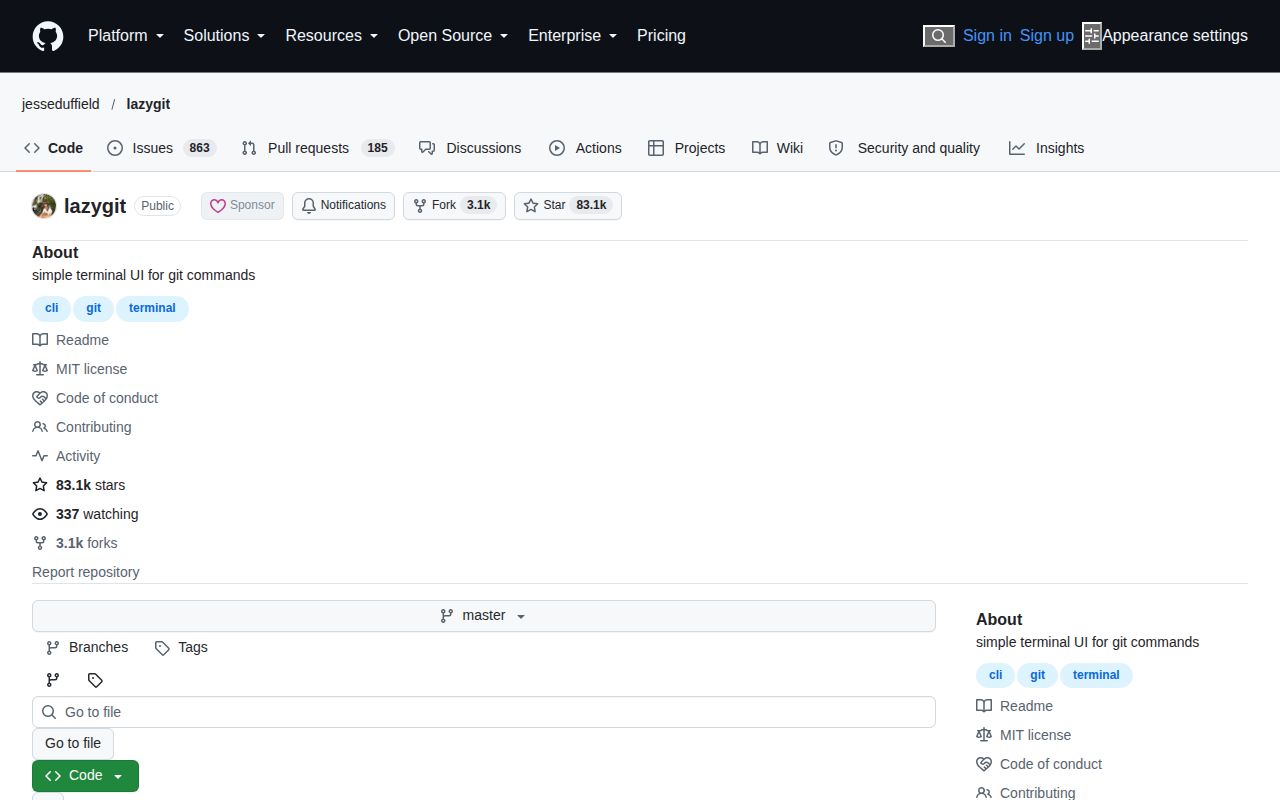Star the lazygit repository
This screenshot has height=800, width=1280.
[x=568, y=206]
